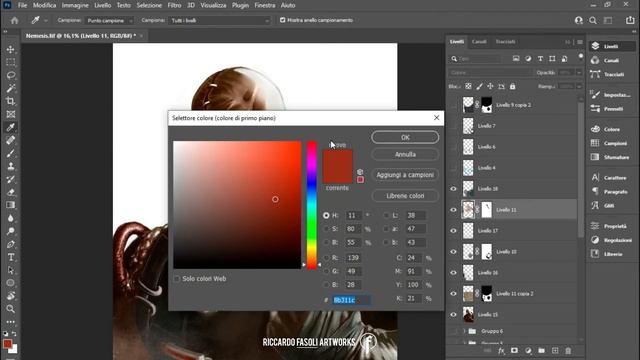Screen dimensions: 640x360
Task: Select the Blur tool
Action: (11, 218)
